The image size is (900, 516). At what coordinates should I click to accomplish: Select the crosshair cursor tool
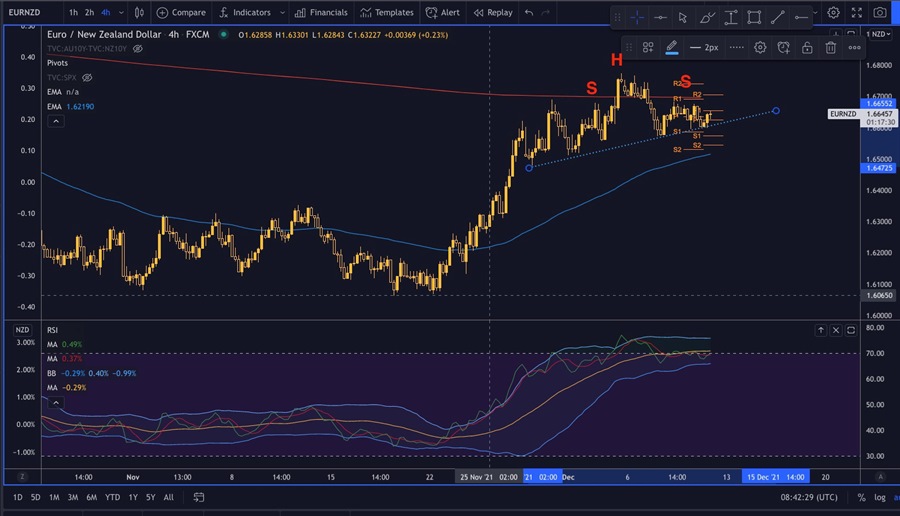tap(636, 17)
